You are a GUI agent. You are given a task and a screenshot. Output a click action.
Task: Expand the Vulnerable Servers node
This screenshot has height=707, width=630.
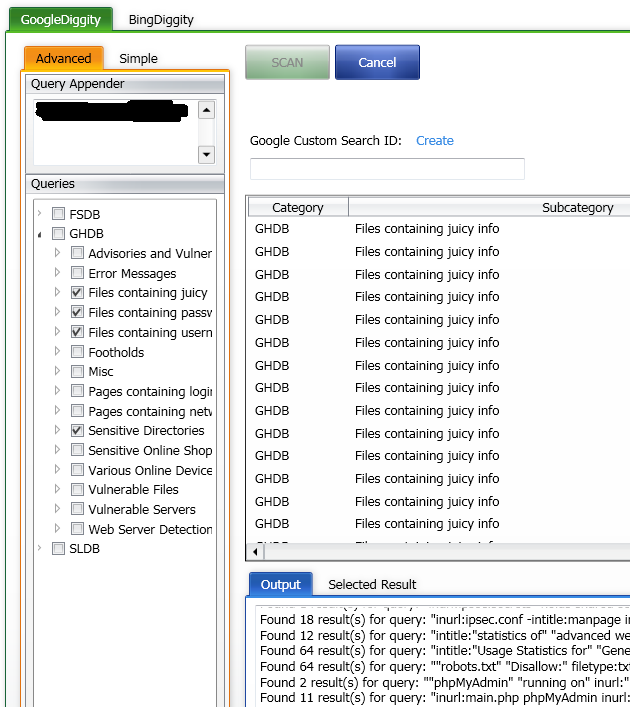click(57, 509)
